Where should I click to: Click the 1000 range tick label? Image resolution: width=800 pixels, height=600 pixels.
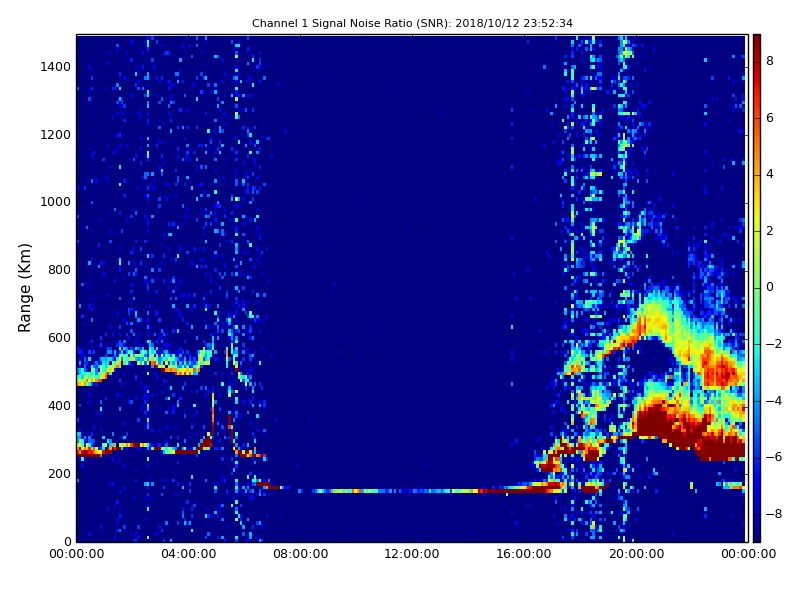[x=56, y=202]
